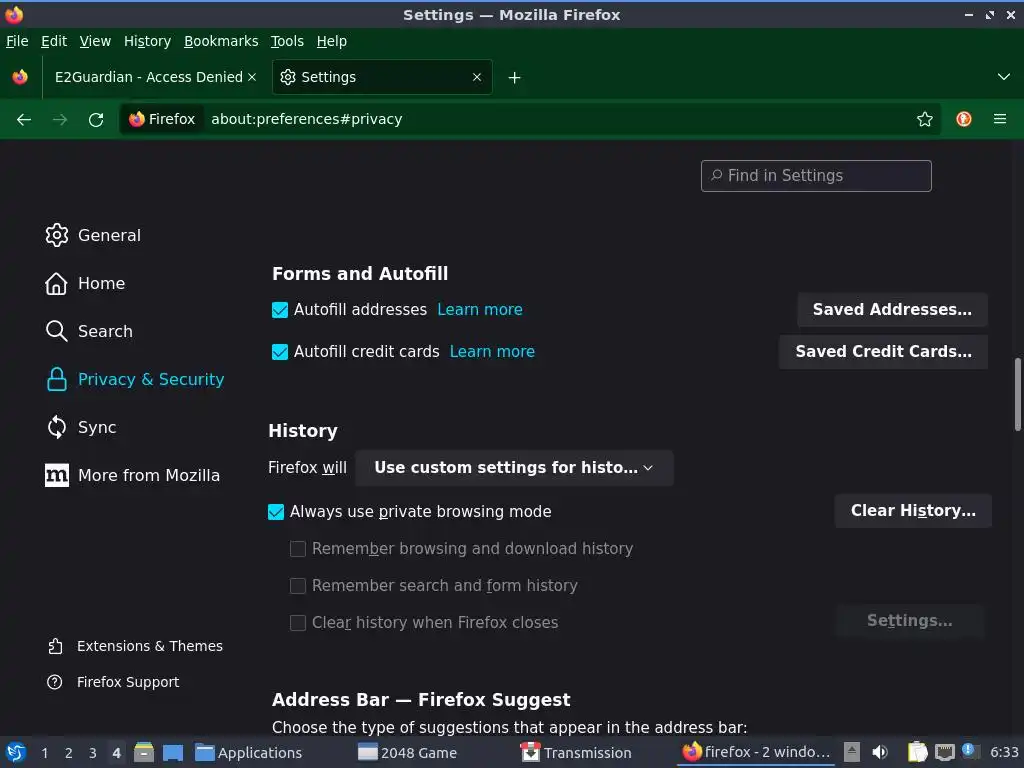Open the Search settings category
Viewport: 1024px width, 768px height.
(89, 331)
